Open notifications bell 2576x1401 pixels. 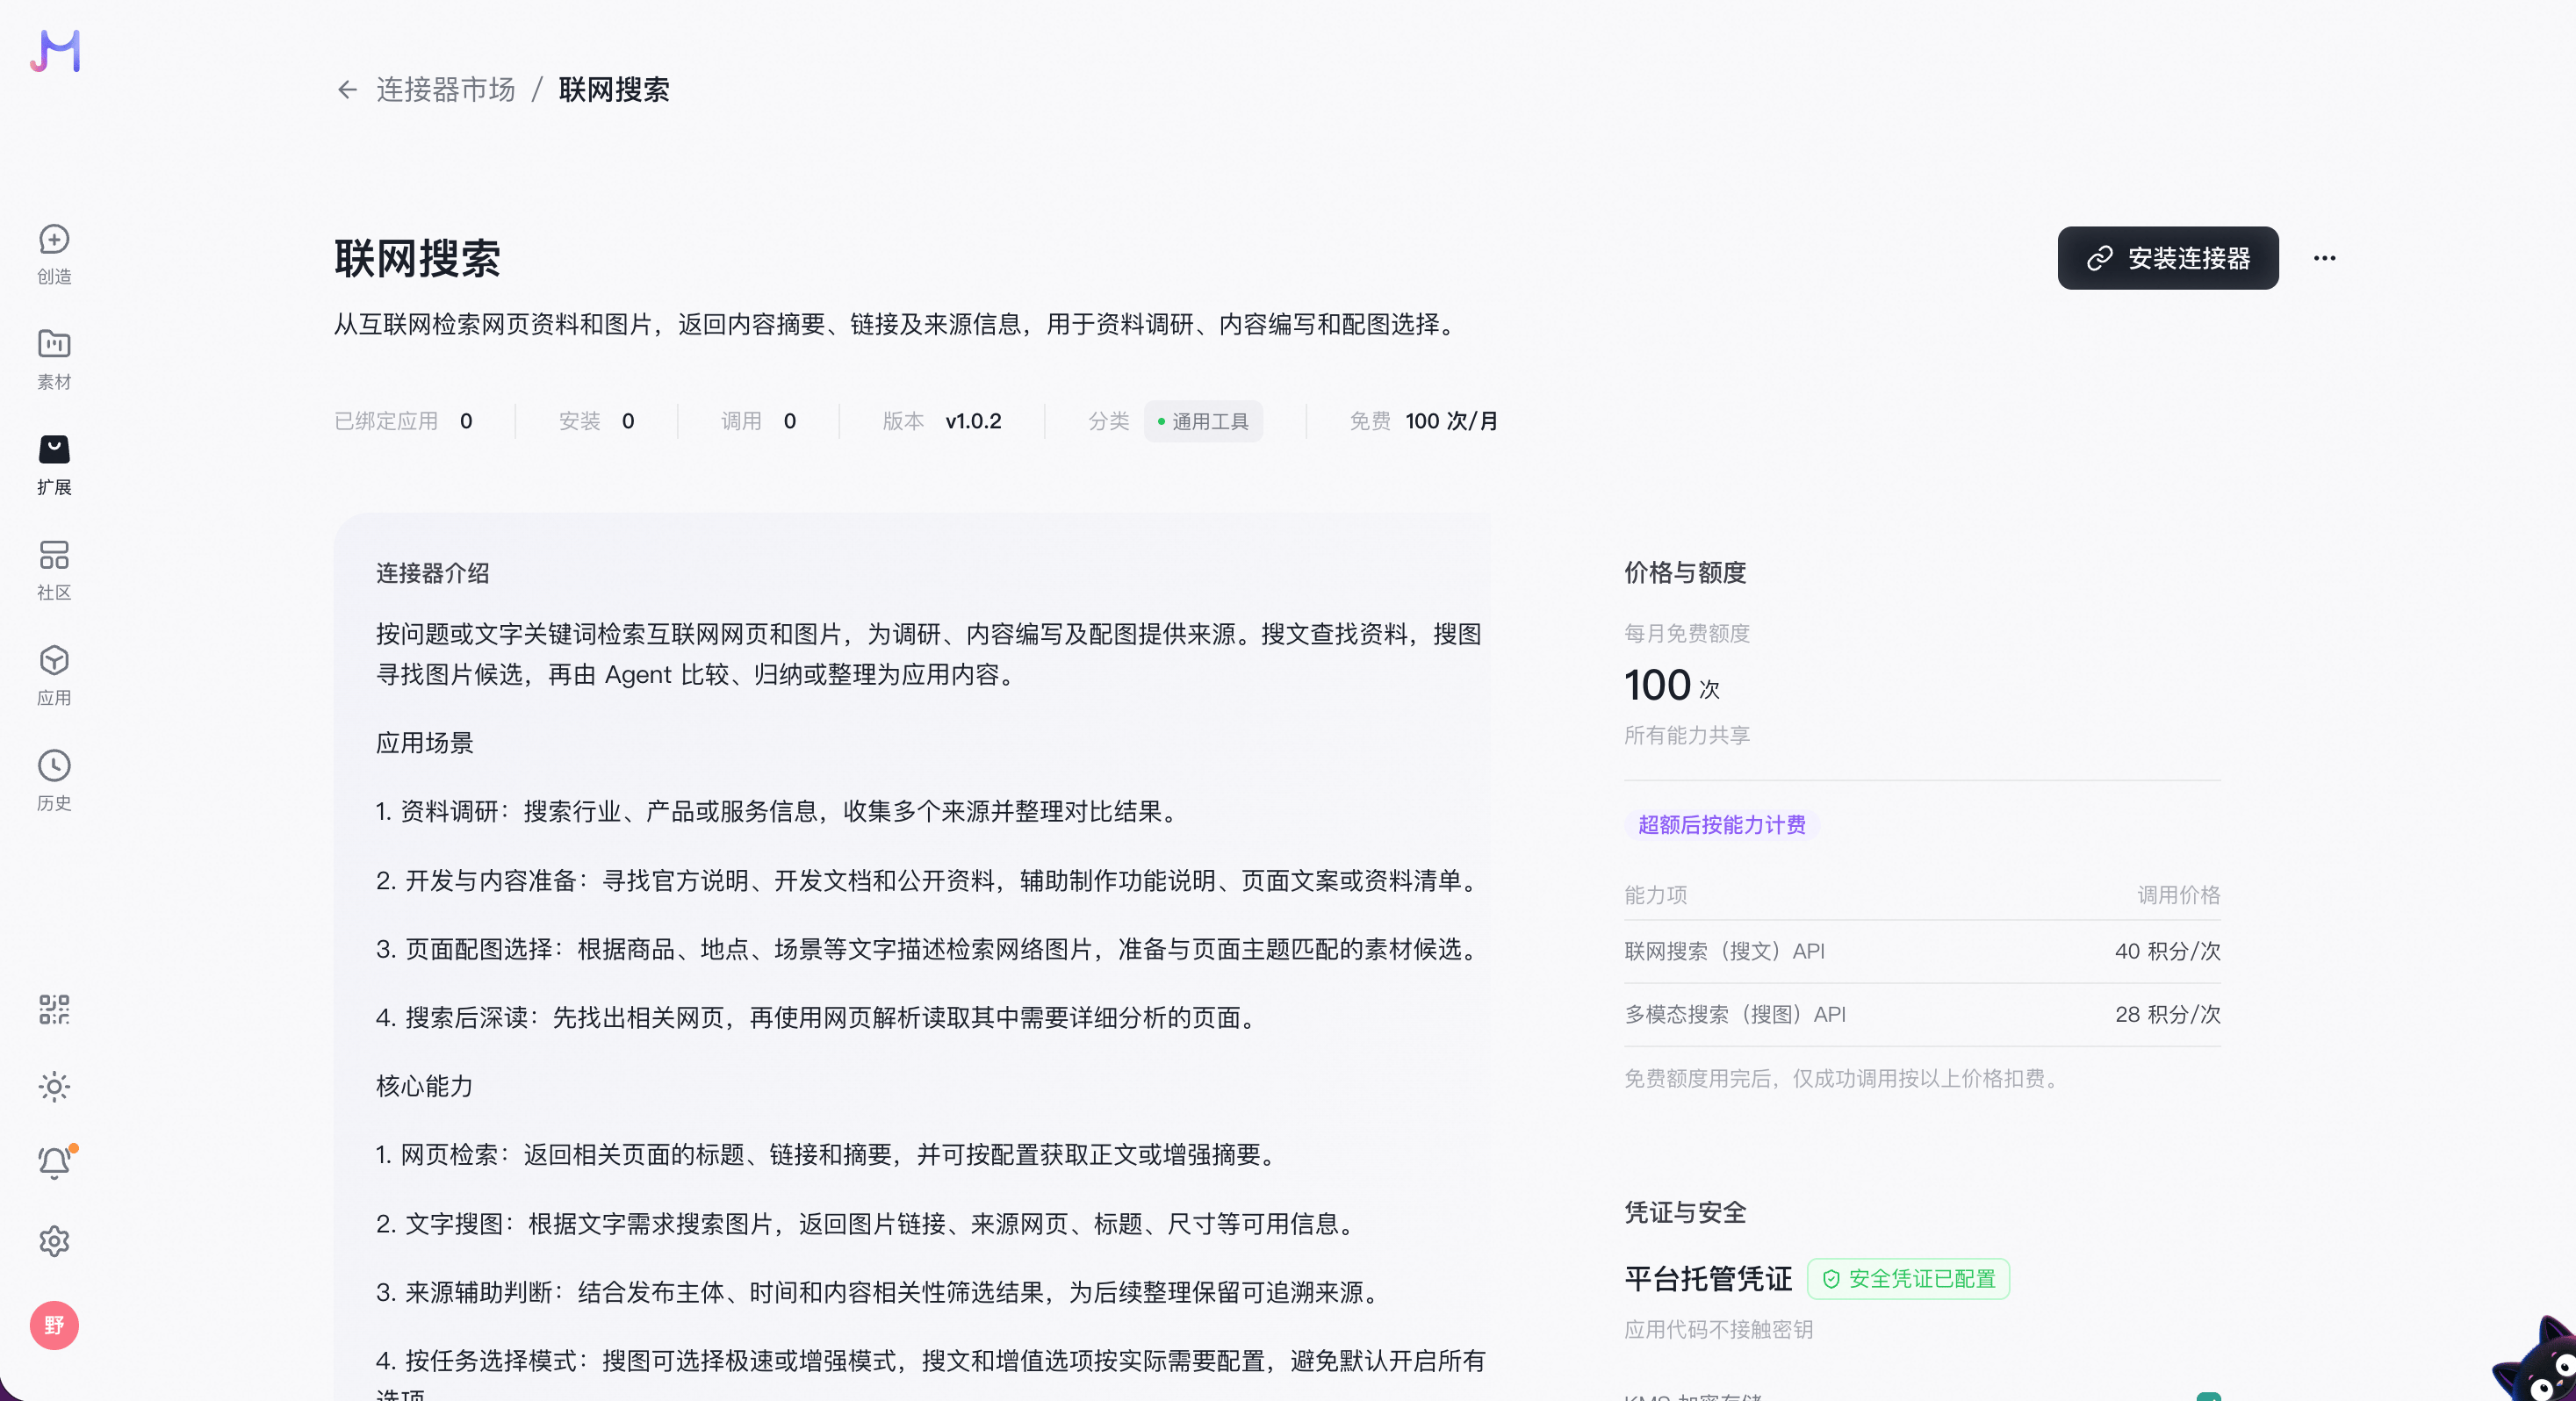54,1163
